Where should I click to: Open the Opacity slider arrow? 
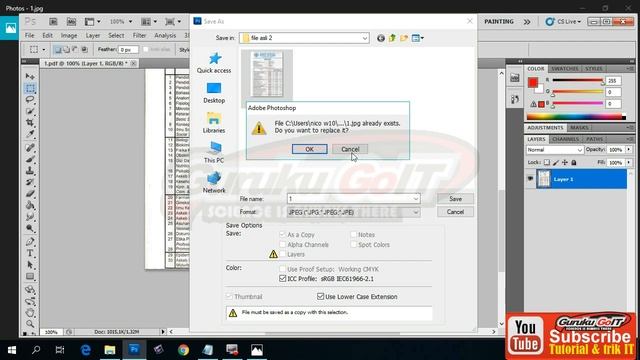coord(629,150)
